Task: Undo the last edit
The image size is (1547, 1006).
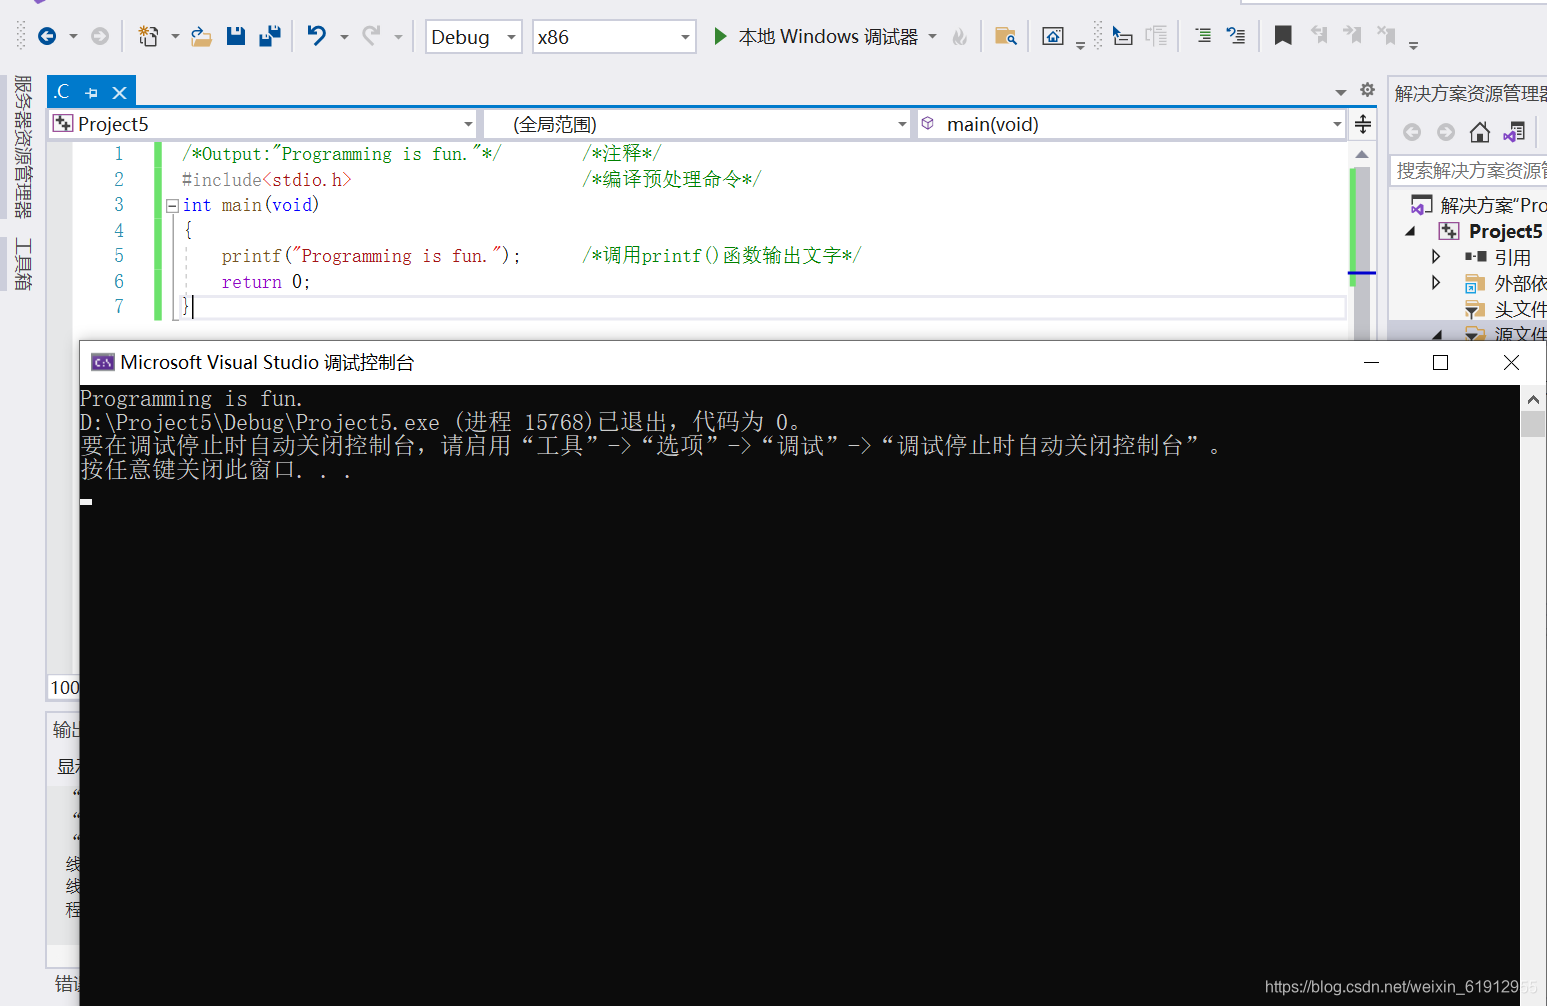Action: pyautogui.click(x=317, y=37)
